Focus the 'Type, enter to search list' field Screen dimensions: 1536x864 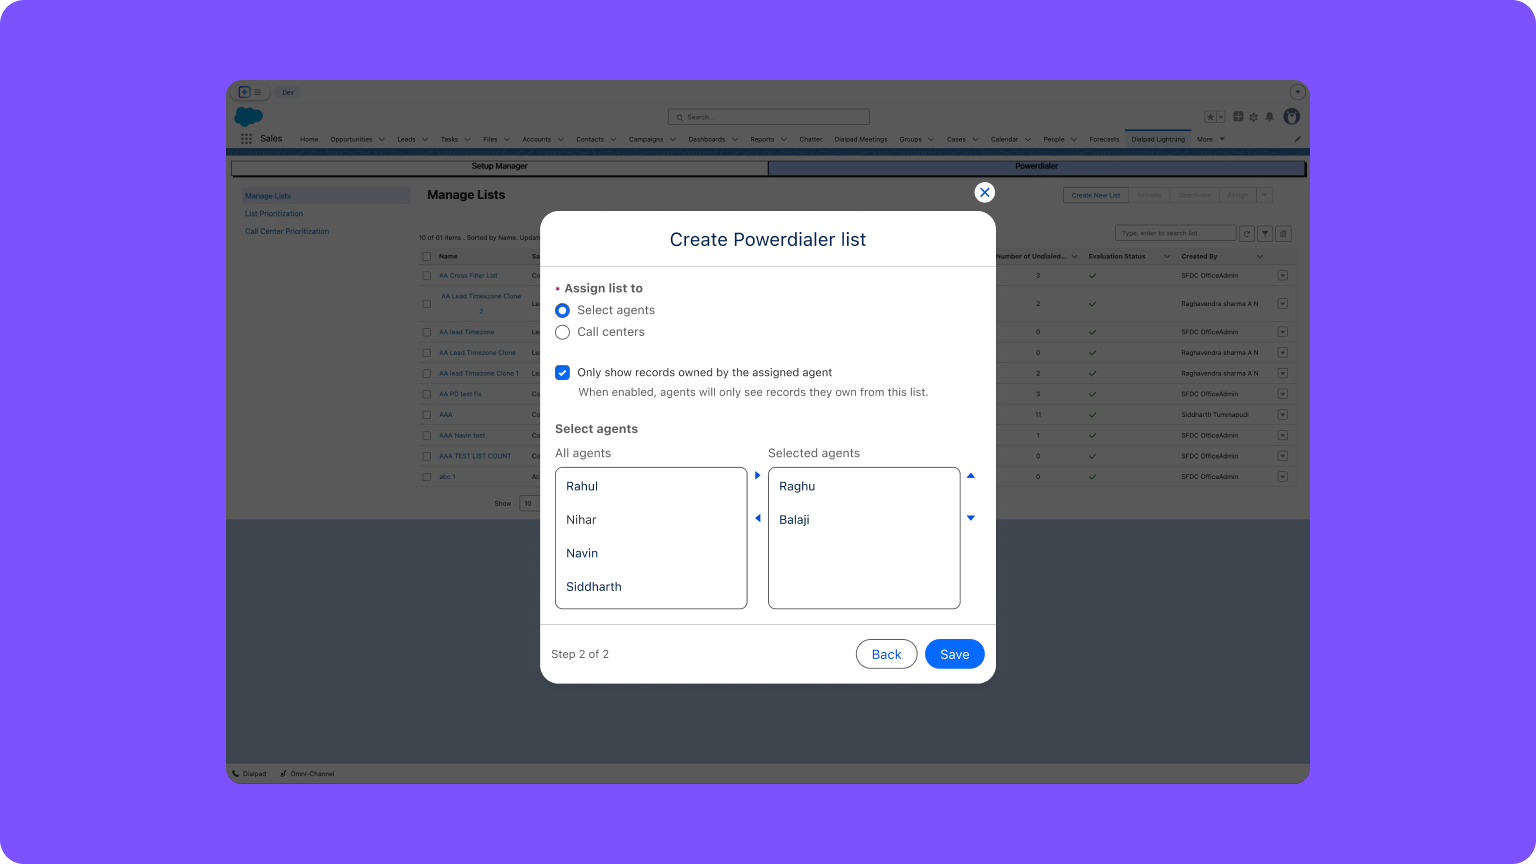[1175, 233]
